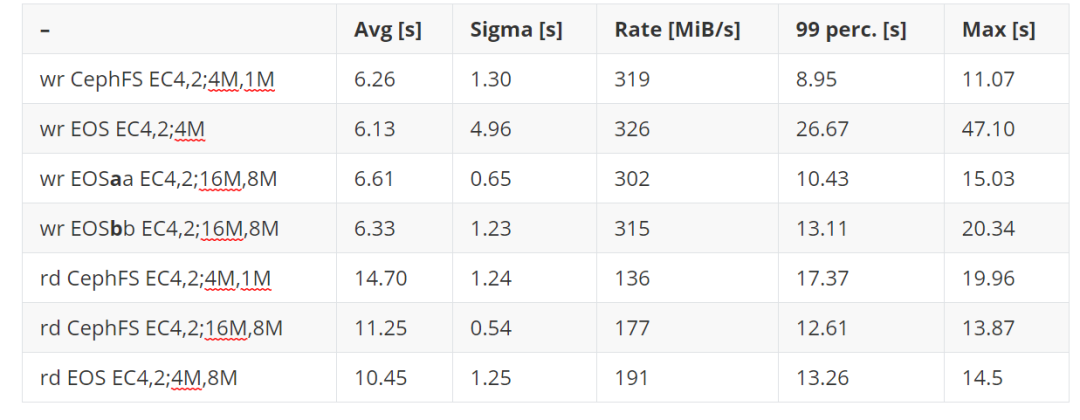
Task: Click the 26.67 percentile value cell
Action: pos(824,129)
